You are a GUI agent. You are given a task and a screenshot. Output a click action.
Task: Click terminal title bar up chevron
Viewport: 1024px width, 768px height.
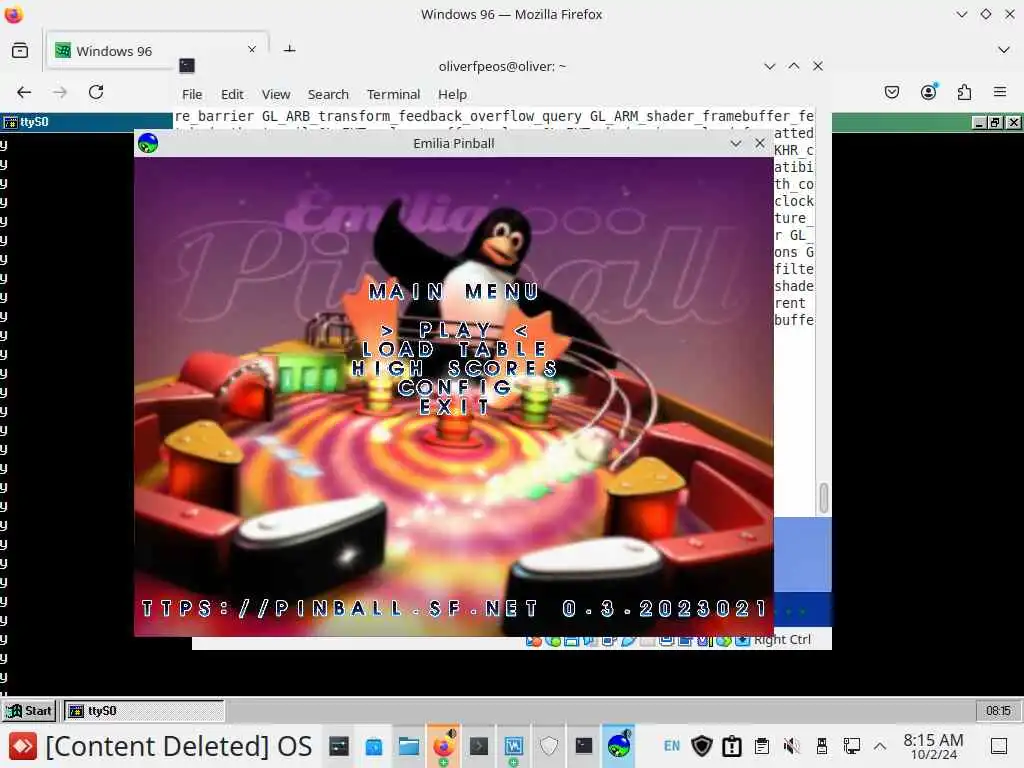[793, 66]
